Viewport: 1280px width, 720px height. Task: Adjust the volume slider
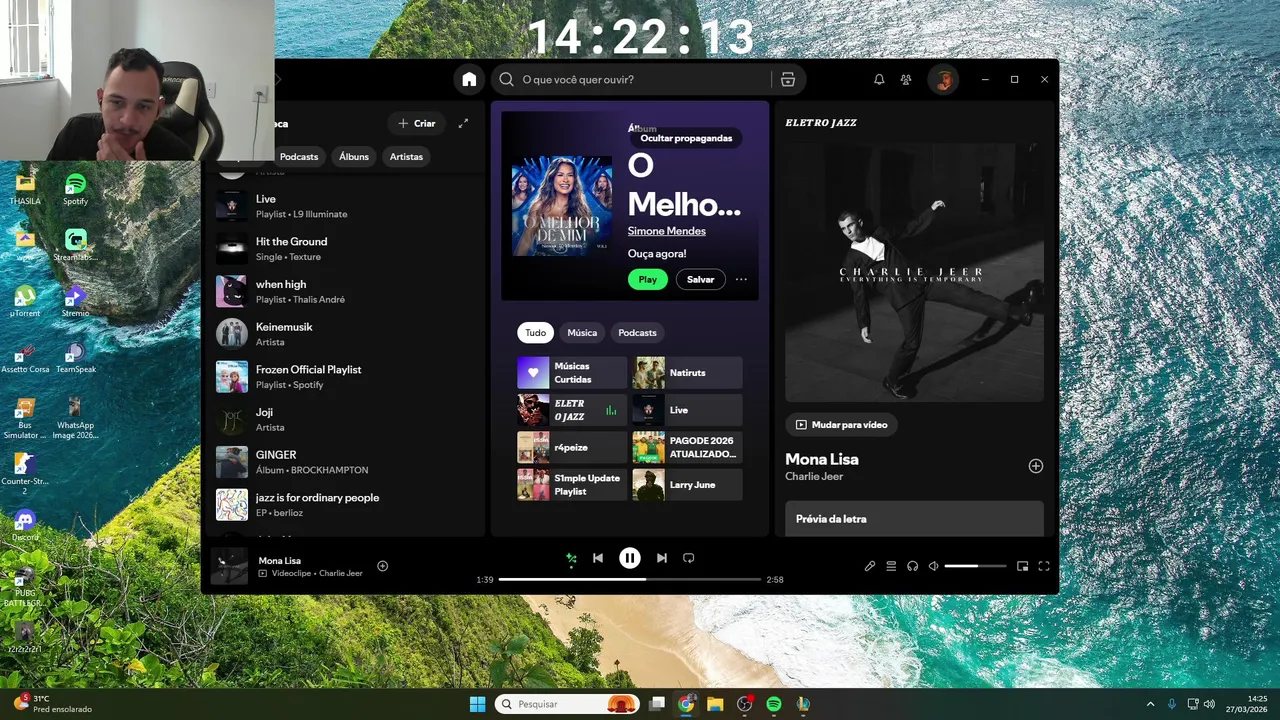[x=975, y=566]
